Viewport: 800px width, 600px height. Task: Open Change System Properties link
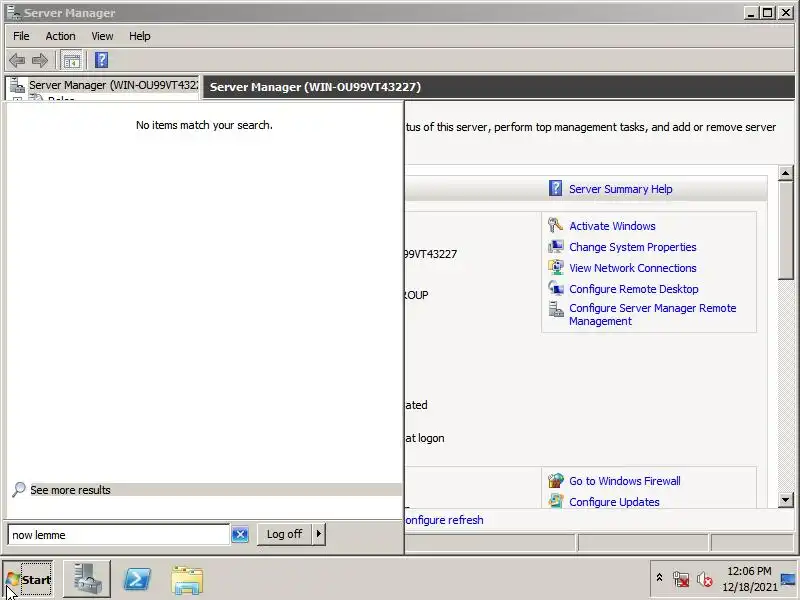633,247
